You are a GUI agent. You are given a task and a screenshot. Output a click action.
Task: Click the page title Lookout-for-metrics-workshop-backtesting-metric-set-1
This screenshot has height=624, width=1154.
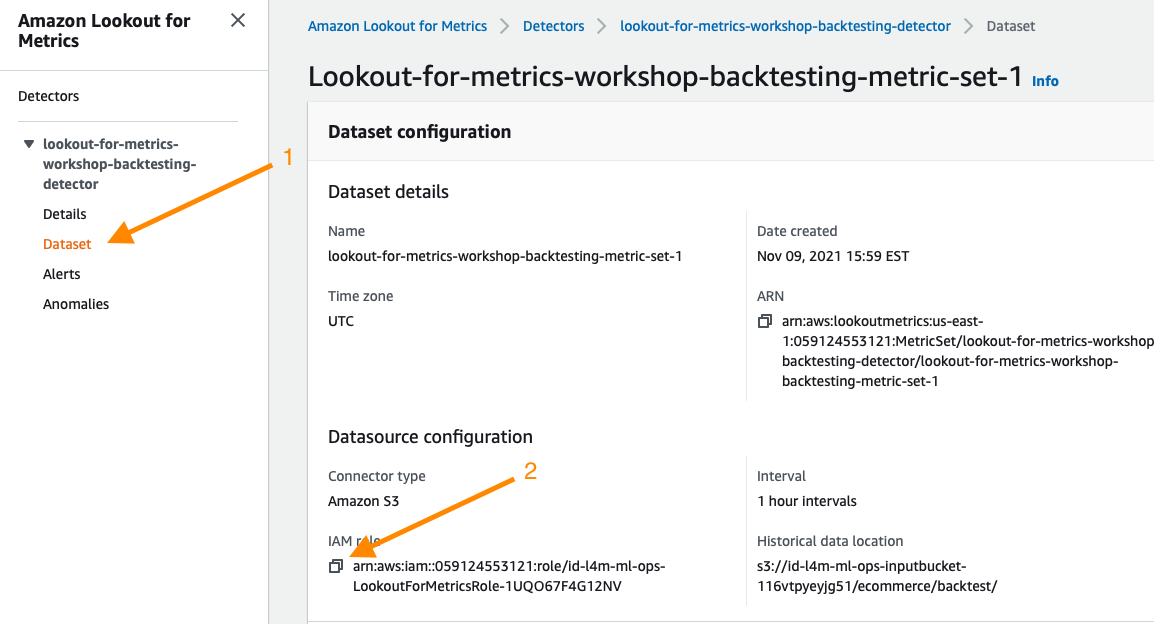[x=665, y=77]
